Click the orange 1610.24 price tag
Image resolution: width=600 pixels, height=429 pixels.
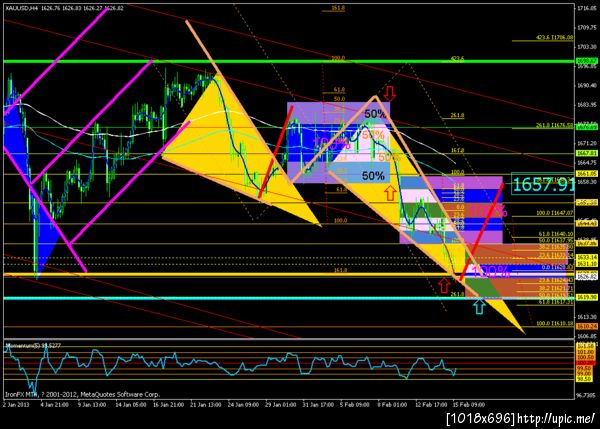587,326
